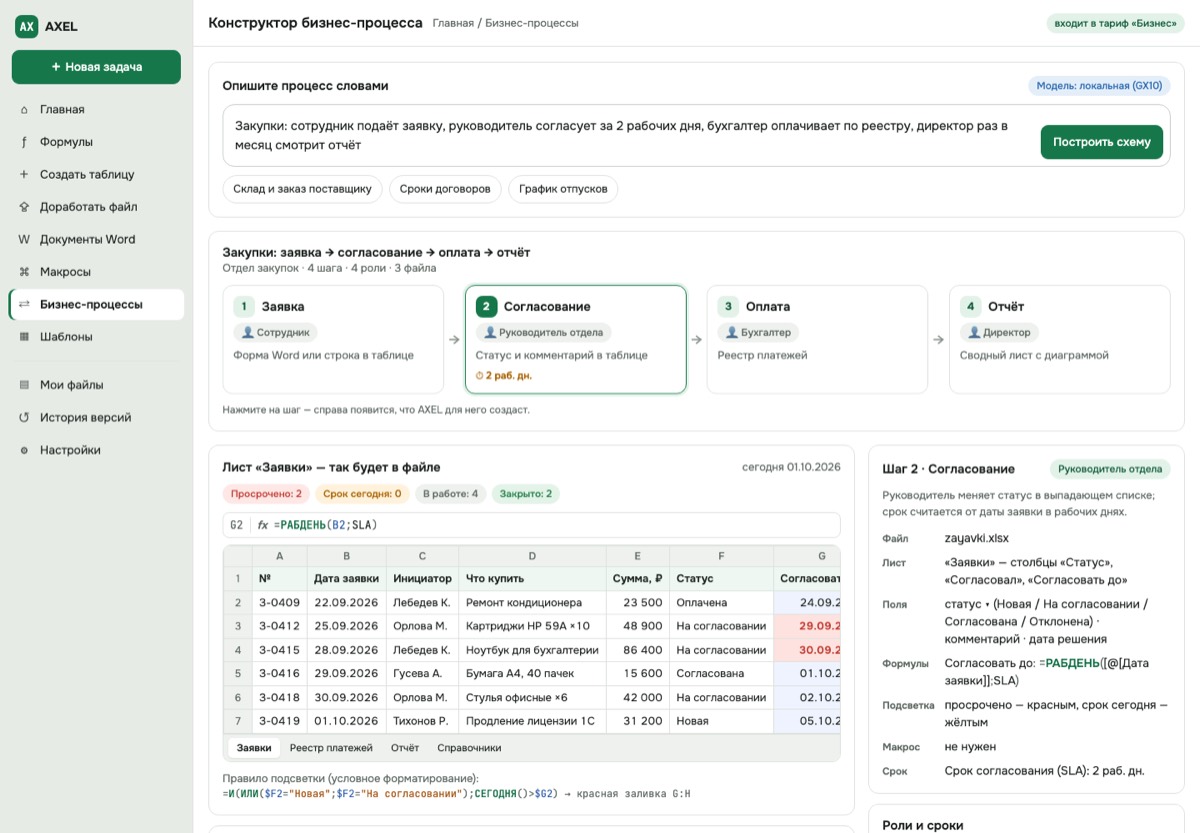Click the home icon in the sidebar
1200x833 pixels.
pos(24,110)
